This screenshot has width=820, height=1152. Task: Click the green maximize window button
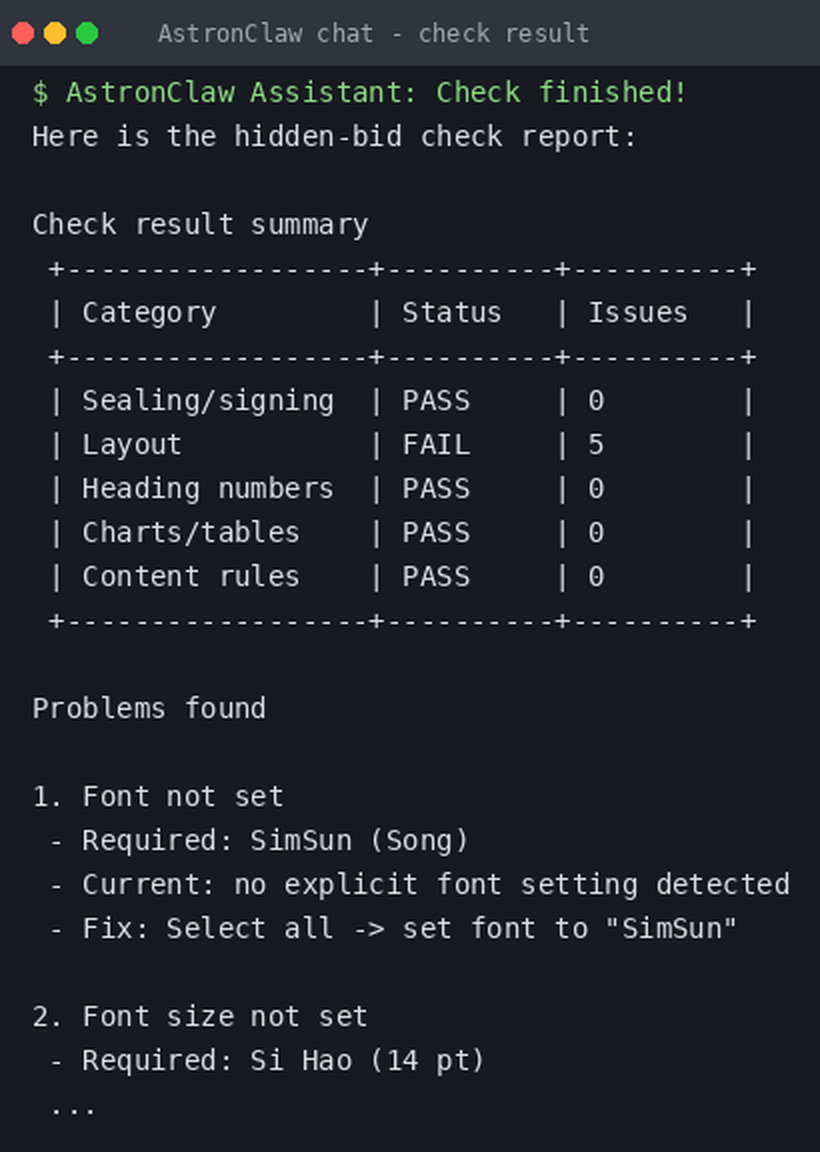click(x=87, y=33)
